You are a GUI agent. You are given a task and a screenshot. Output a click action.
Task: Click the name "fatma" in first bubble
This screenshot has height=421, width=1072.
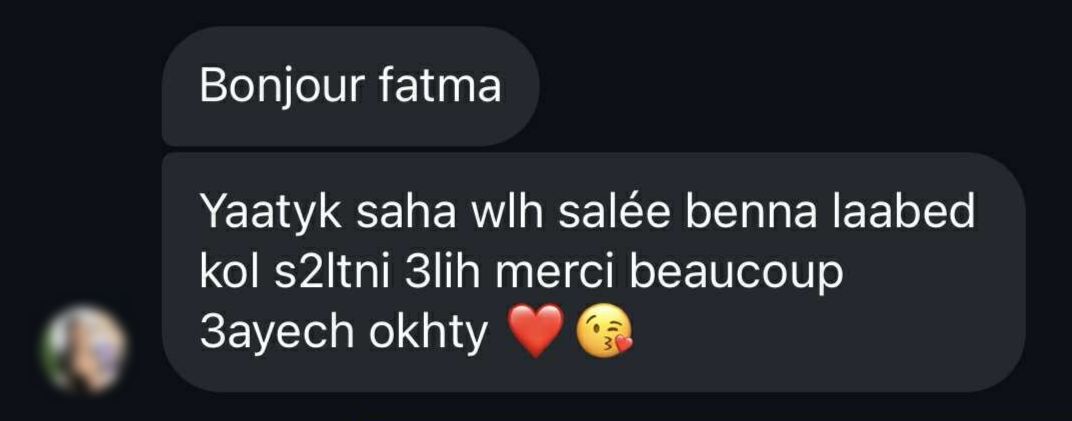[x=440, y=85]
